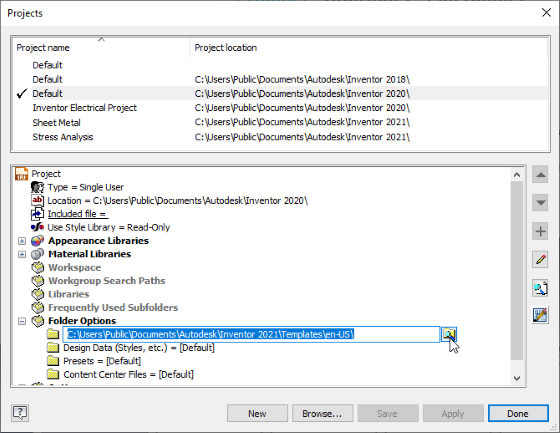Click the Frequently Used Subfolders icon
The height and width of the screenshot is (433, 560).
tap(38, 308)
